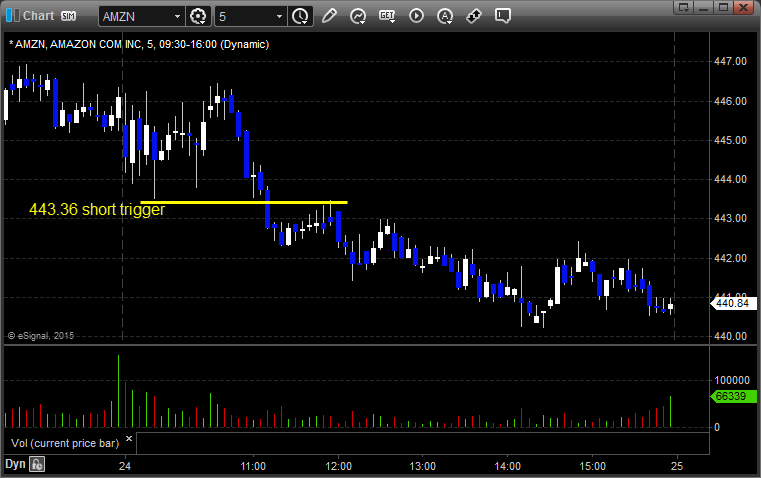Click the 446.00 price axis label

730,101
